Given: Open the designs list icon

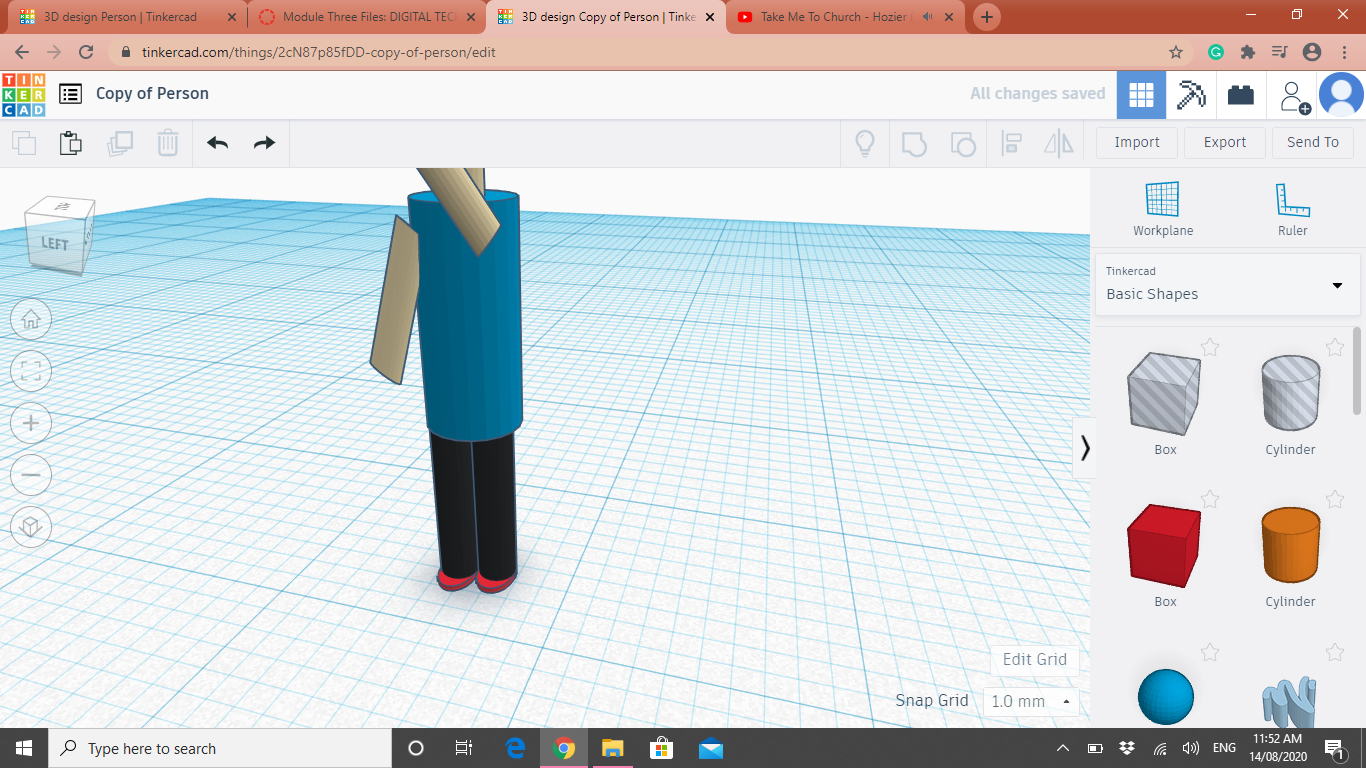Looking at the screenshot, I should (70, 94).
